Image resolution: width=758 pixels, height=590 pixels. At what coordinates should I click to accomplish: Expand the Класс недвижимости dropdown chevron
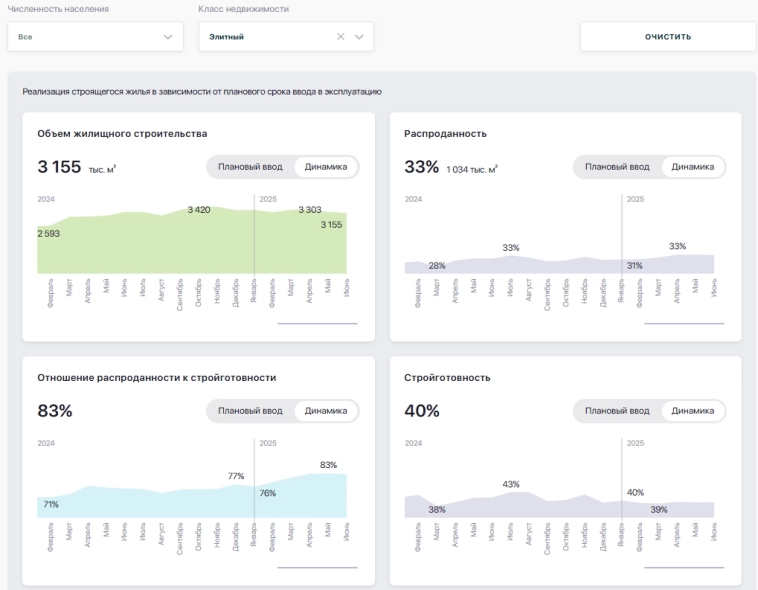(360, 37)
